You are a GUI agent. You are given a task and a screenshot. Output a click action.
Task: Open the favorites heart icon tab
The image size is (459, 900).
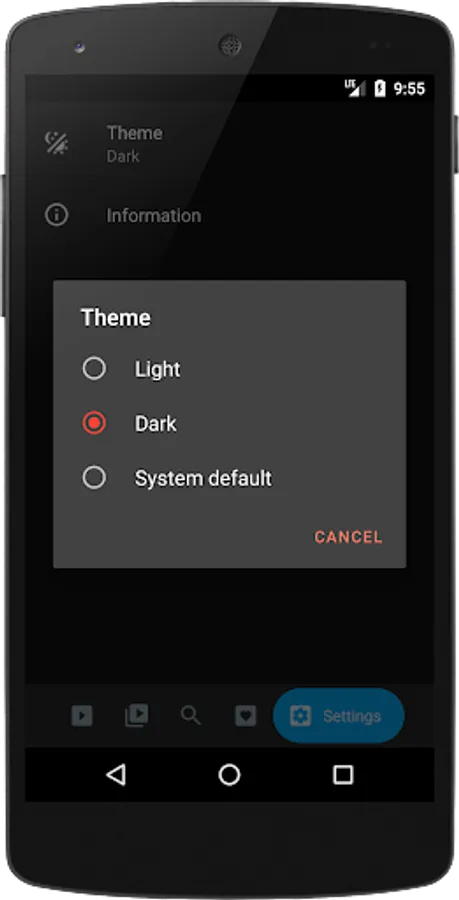tap(246, 715)
